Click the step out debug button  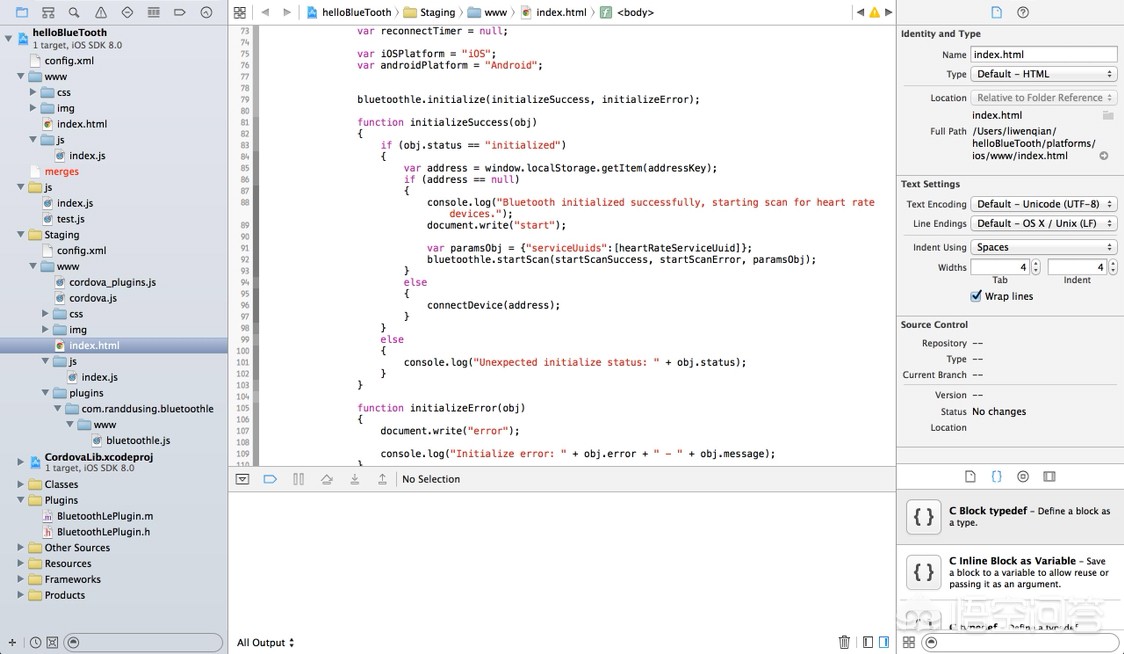point(382,479)
